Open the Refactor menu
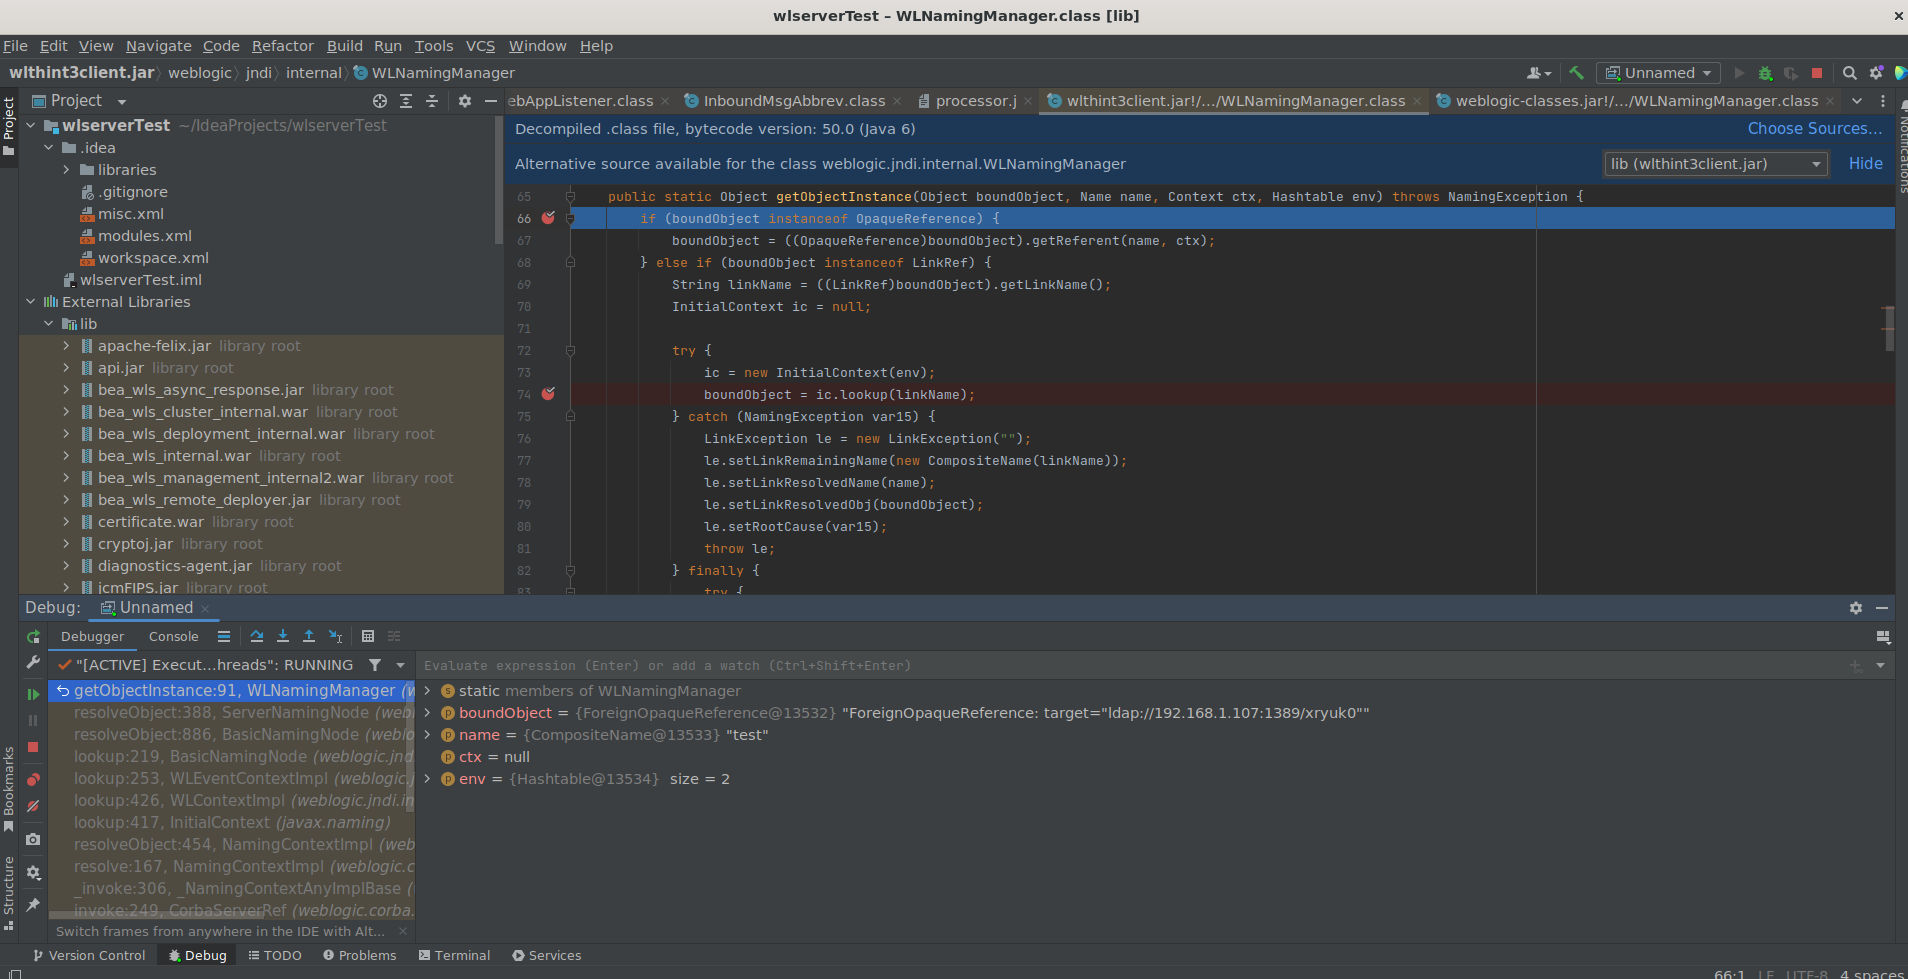 282,46
